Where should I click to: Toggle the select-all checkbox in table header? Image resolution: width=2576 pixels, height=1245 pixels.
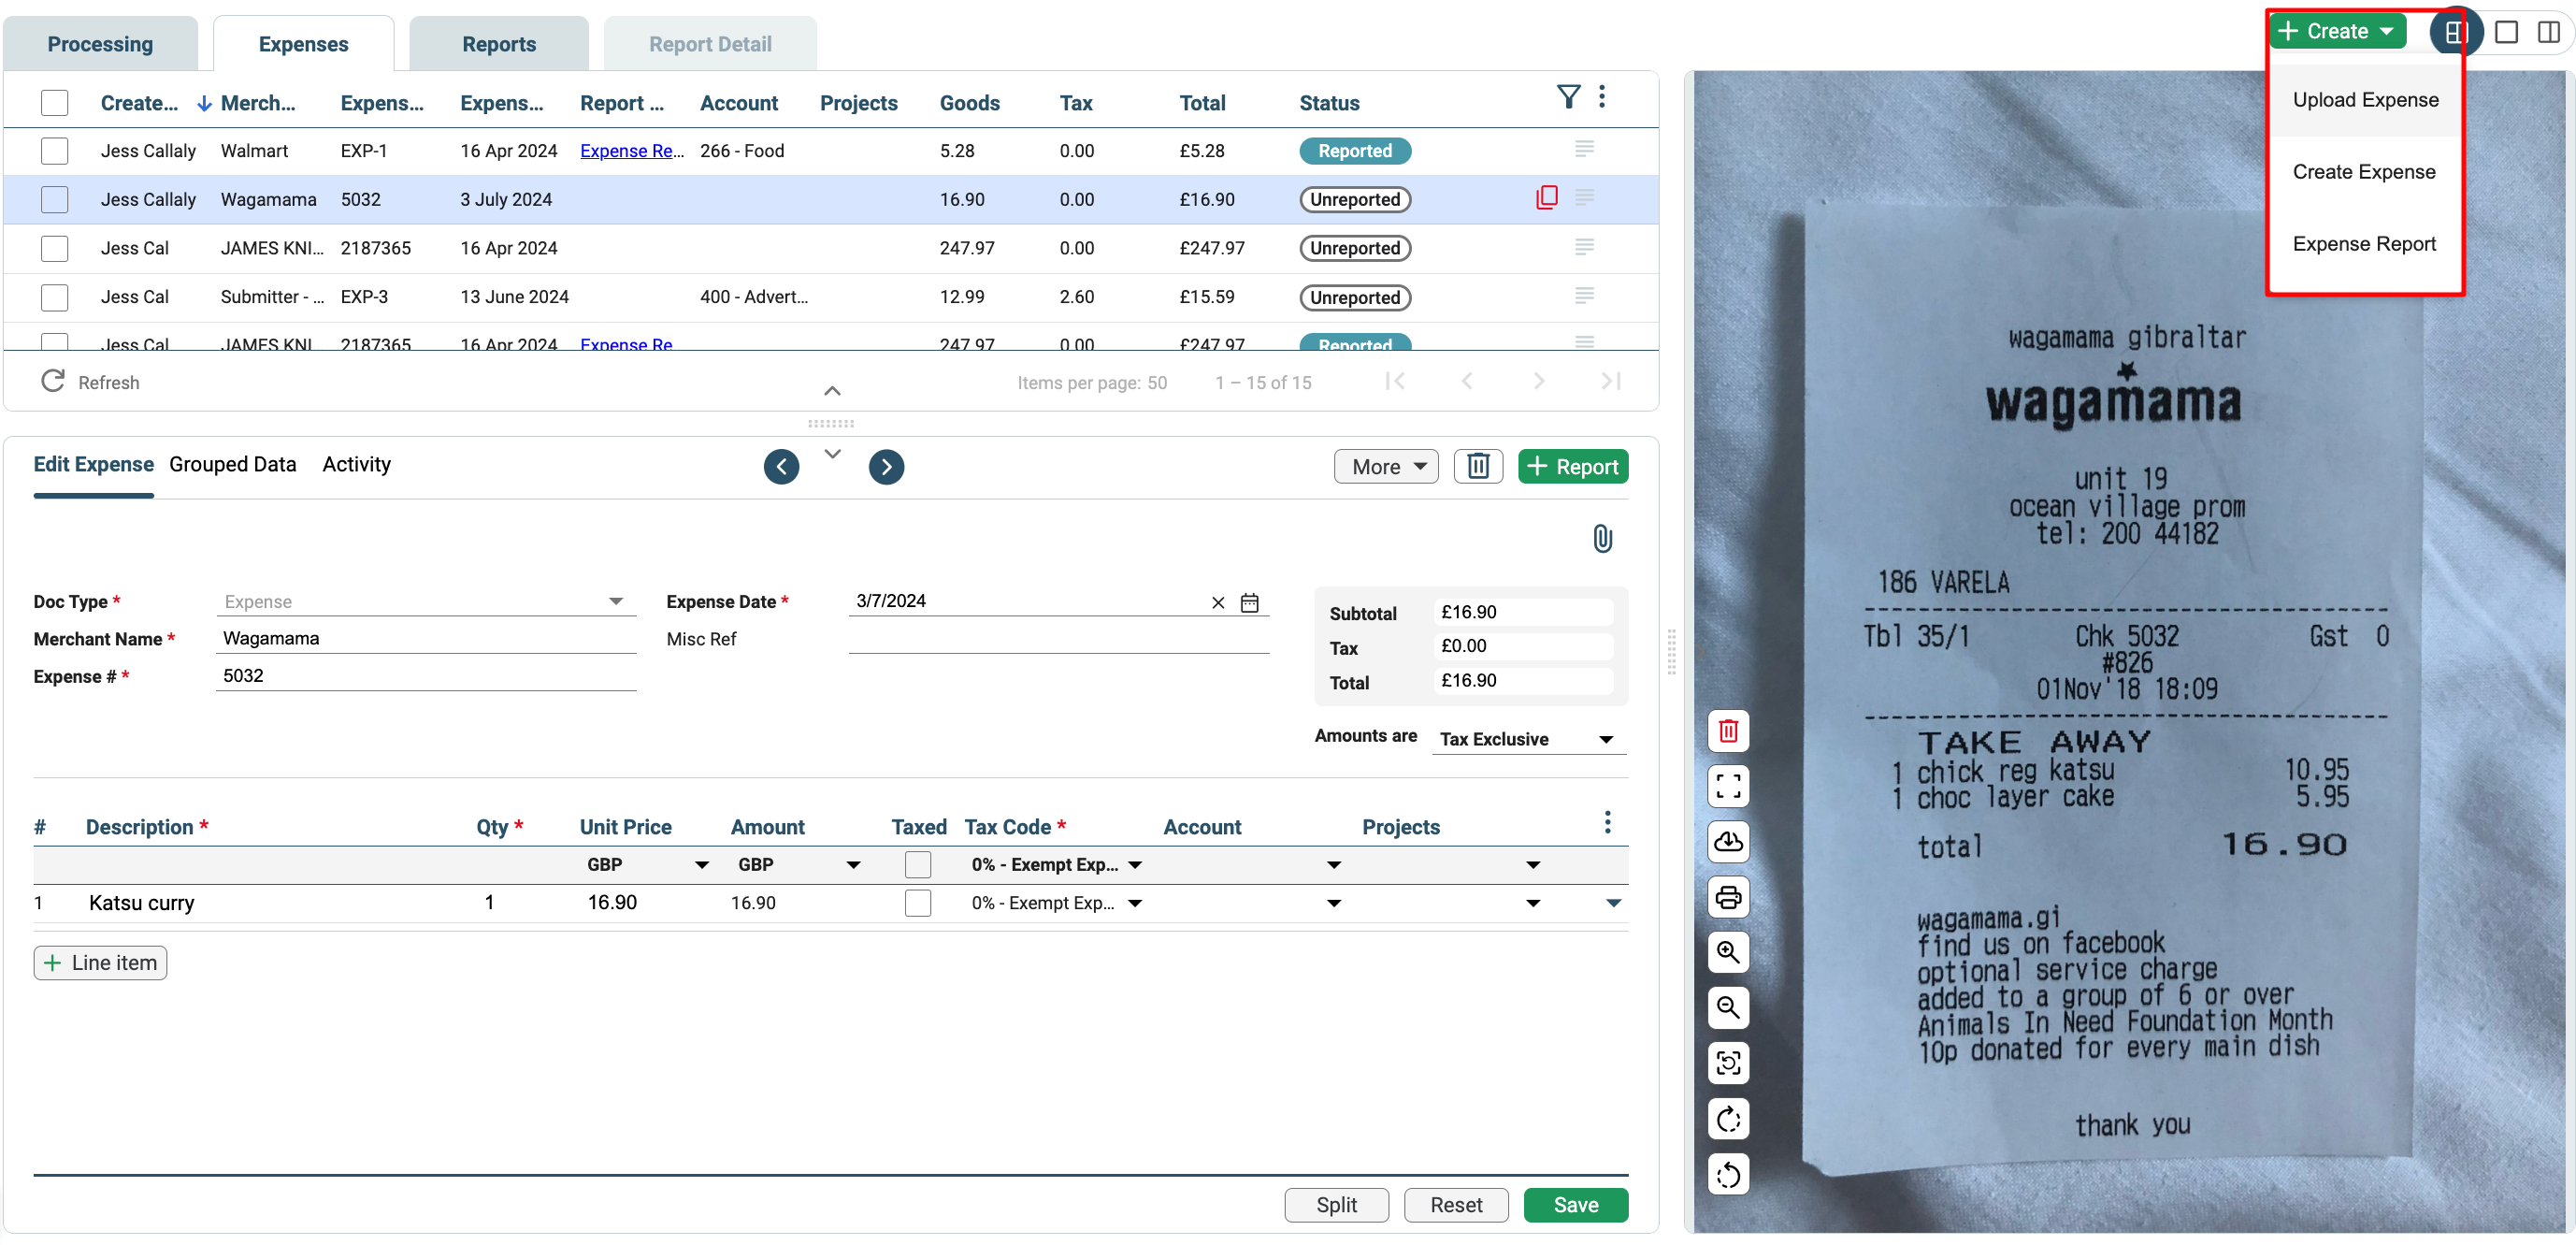coord(54,102)
